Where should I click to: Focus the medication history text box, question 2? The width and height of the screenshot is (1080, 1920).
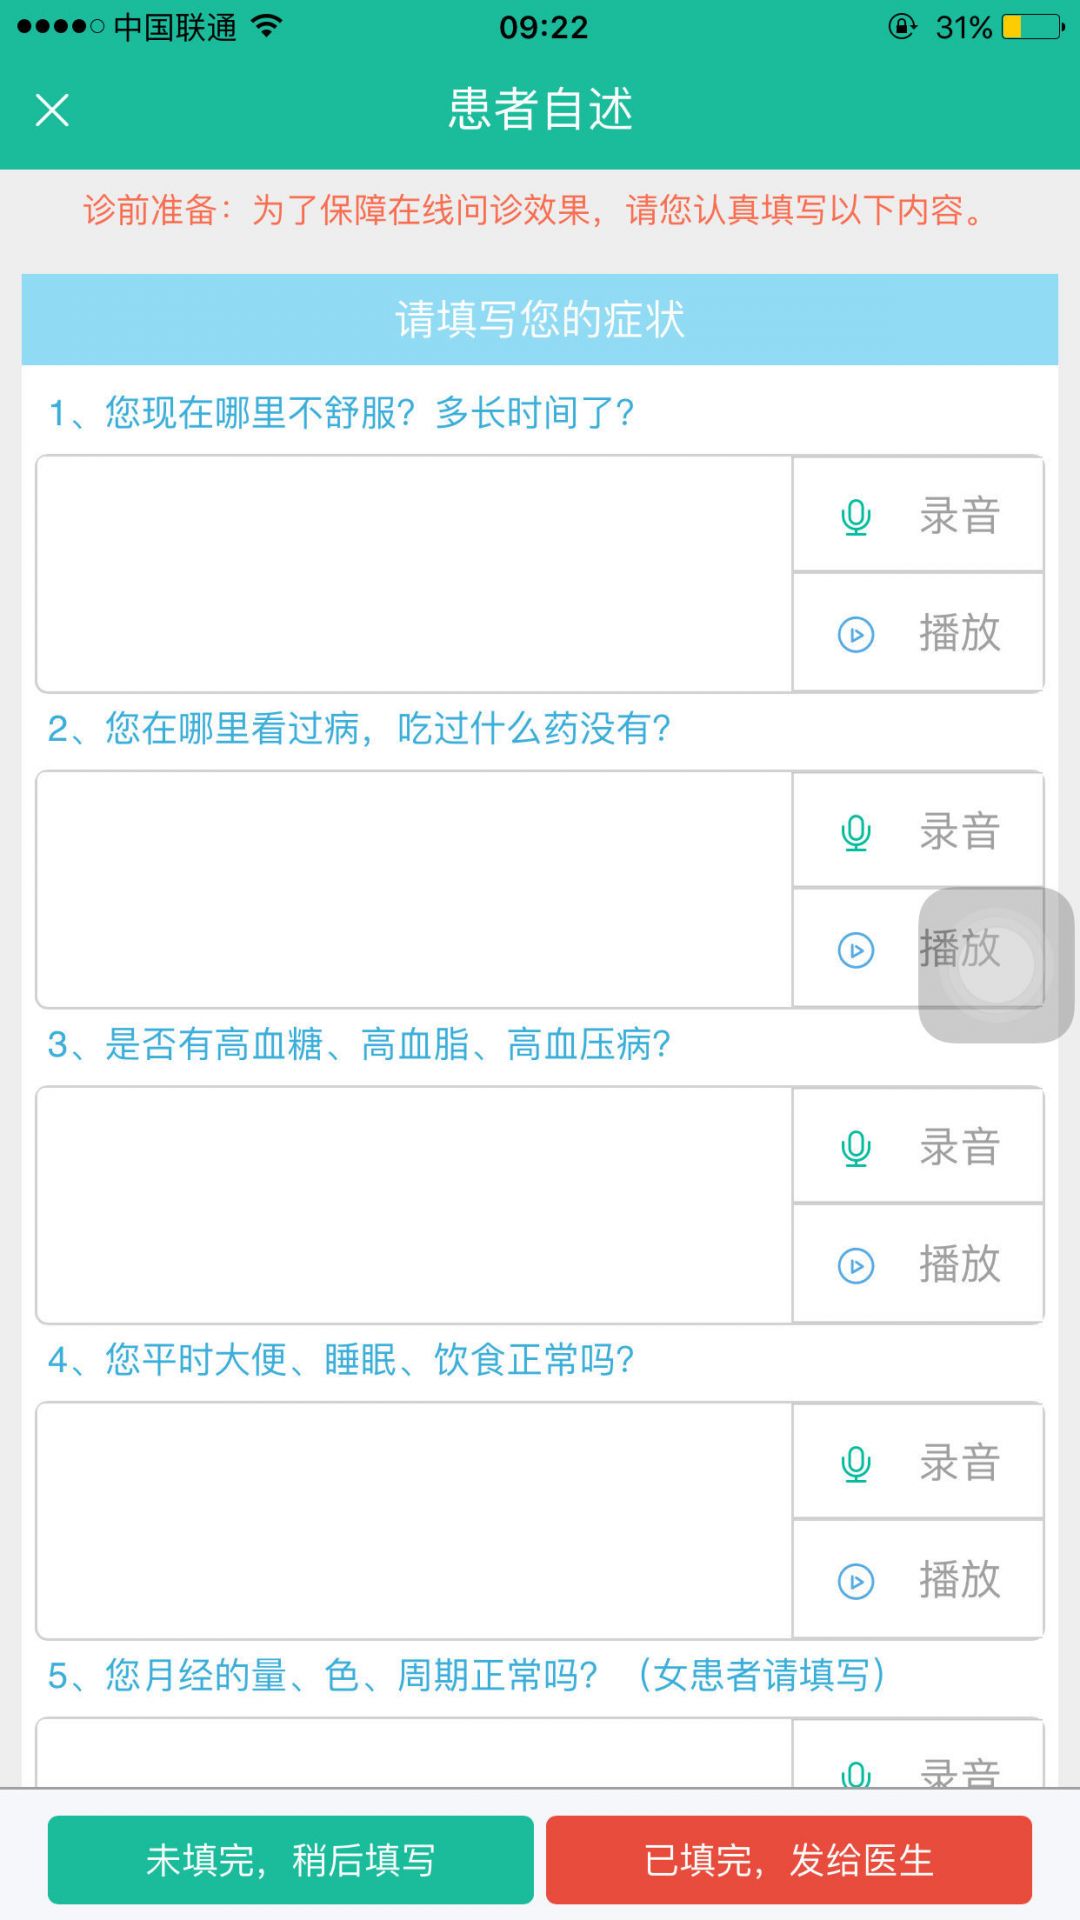pyautogui.click(x=414, y=890)
